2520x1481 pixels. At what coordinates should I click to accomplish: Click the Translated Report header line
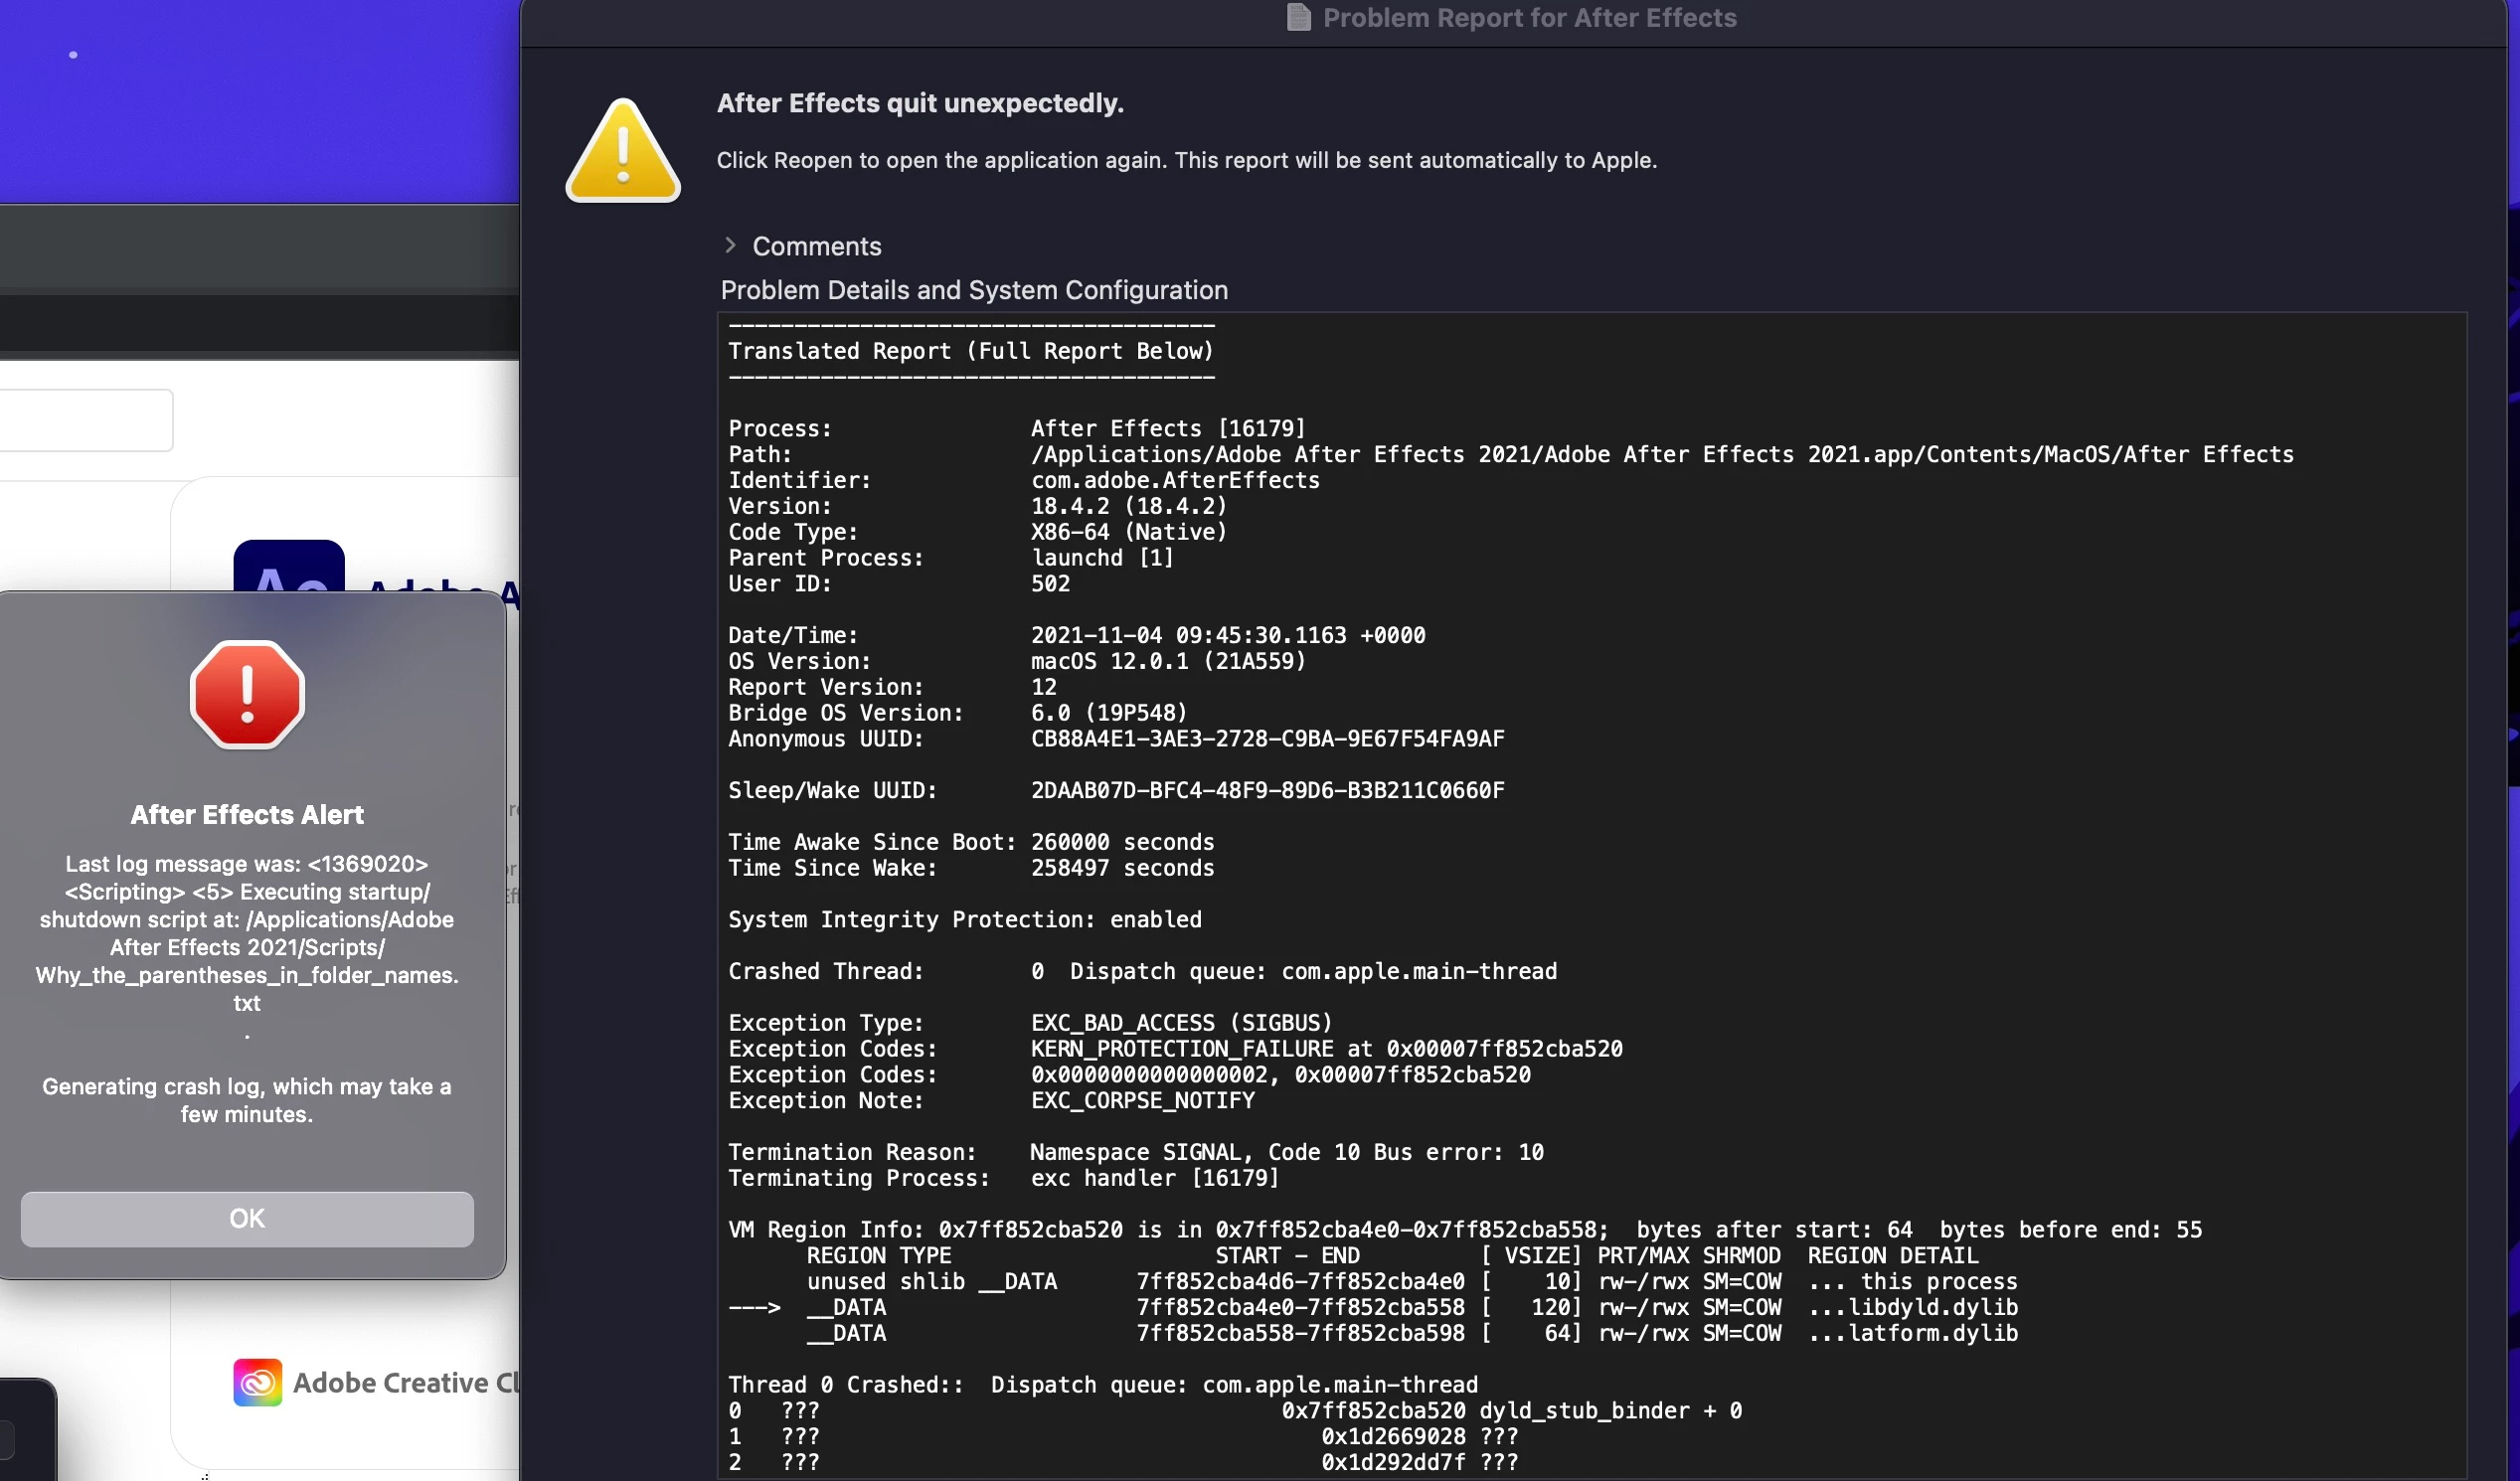click(x=970, y=351)
